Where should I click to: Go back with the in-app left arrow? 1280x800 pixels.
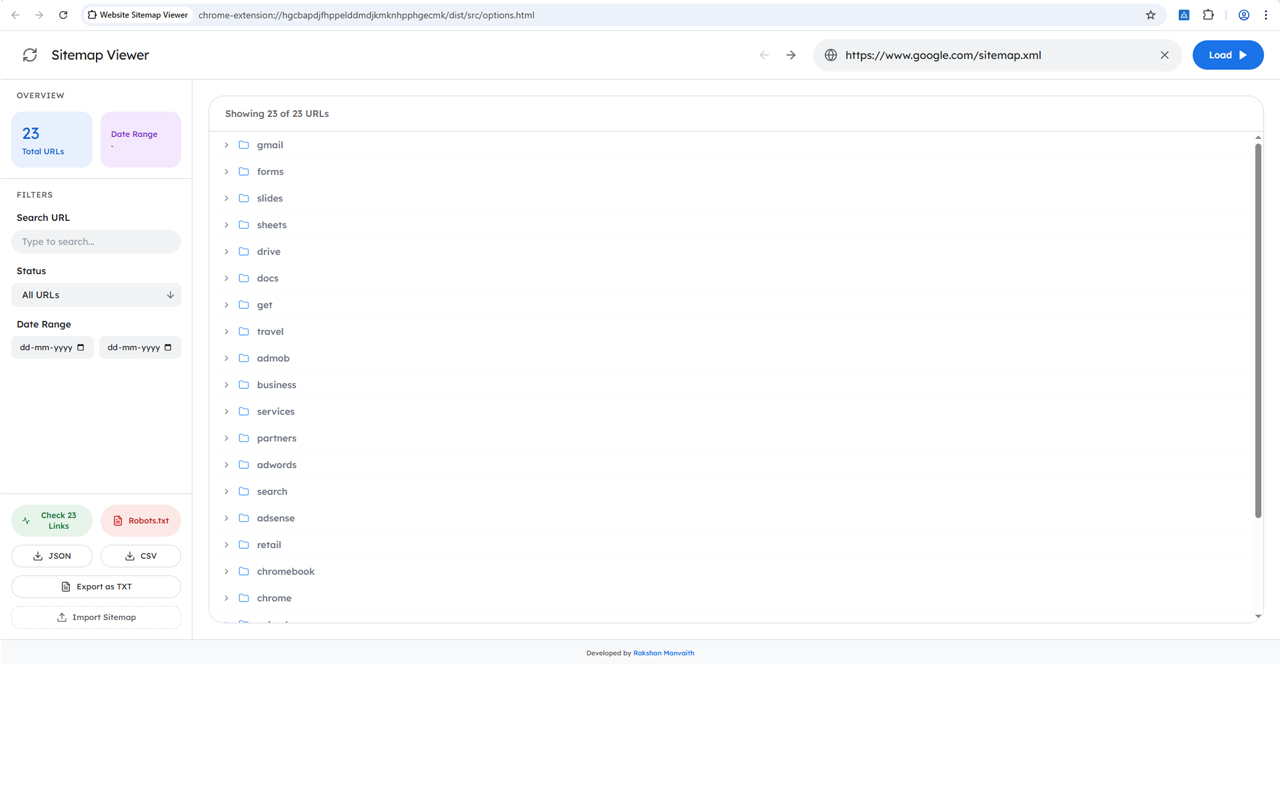(764, 55)
